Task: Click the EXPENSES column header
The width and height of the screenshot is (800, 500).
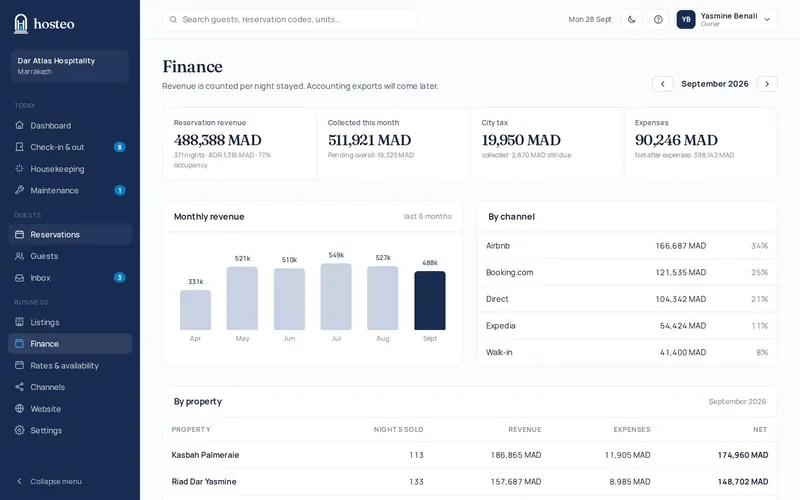Action: [632, 430]
